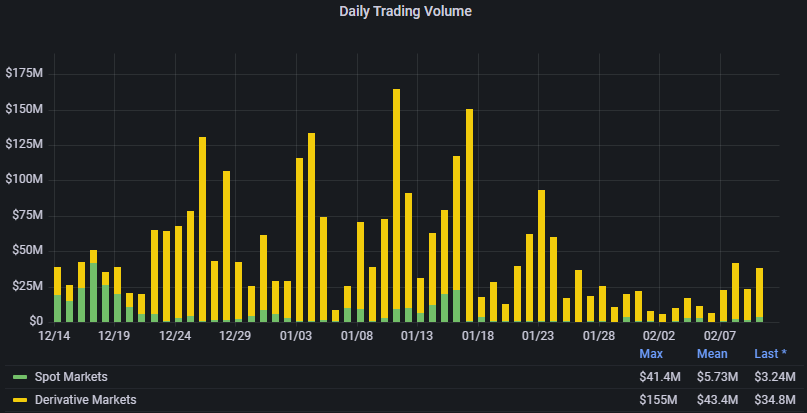The height and width of the screenshot is (413, 807).
Task: Click the yellow Derivative Markets color swatch
Action: [x=20, y=401]
